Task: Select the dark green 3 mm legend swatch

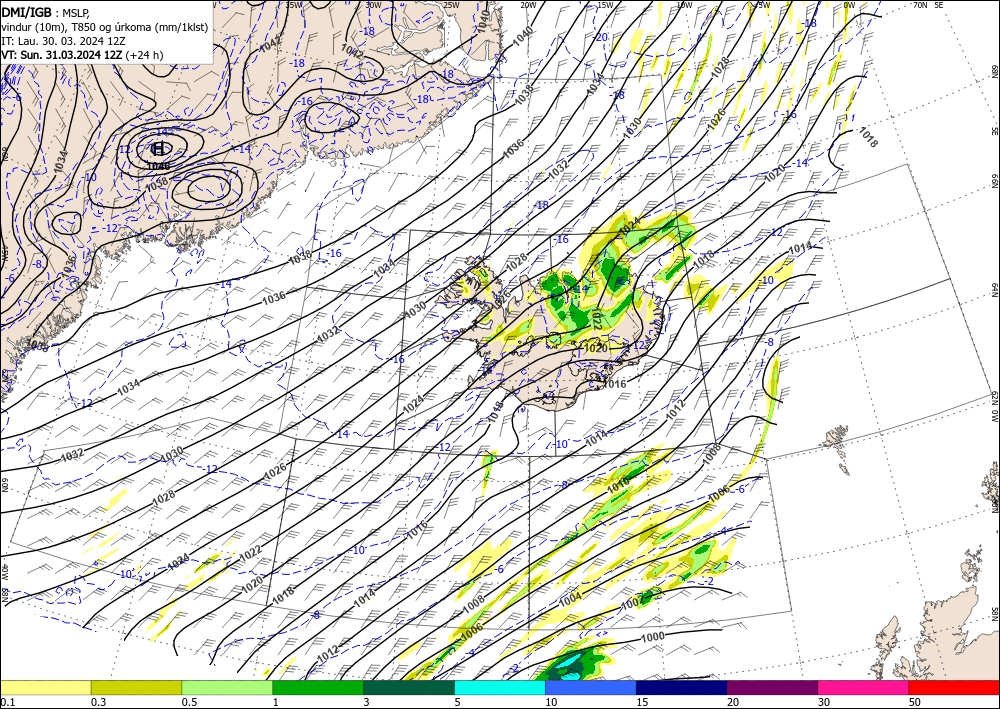Action: [x=409, y=687]
